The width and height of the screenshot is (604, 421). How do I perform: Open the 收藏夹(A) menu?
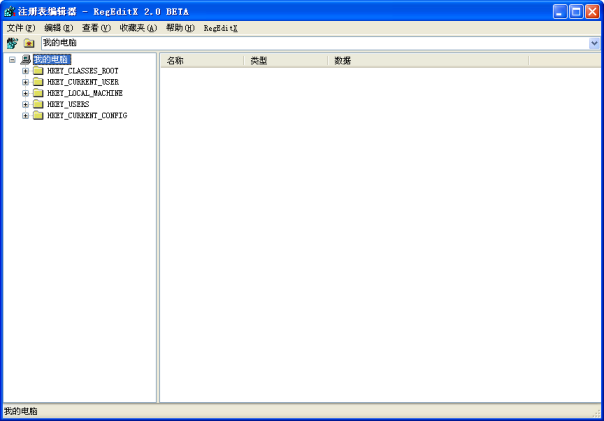[x=138, y=28]
